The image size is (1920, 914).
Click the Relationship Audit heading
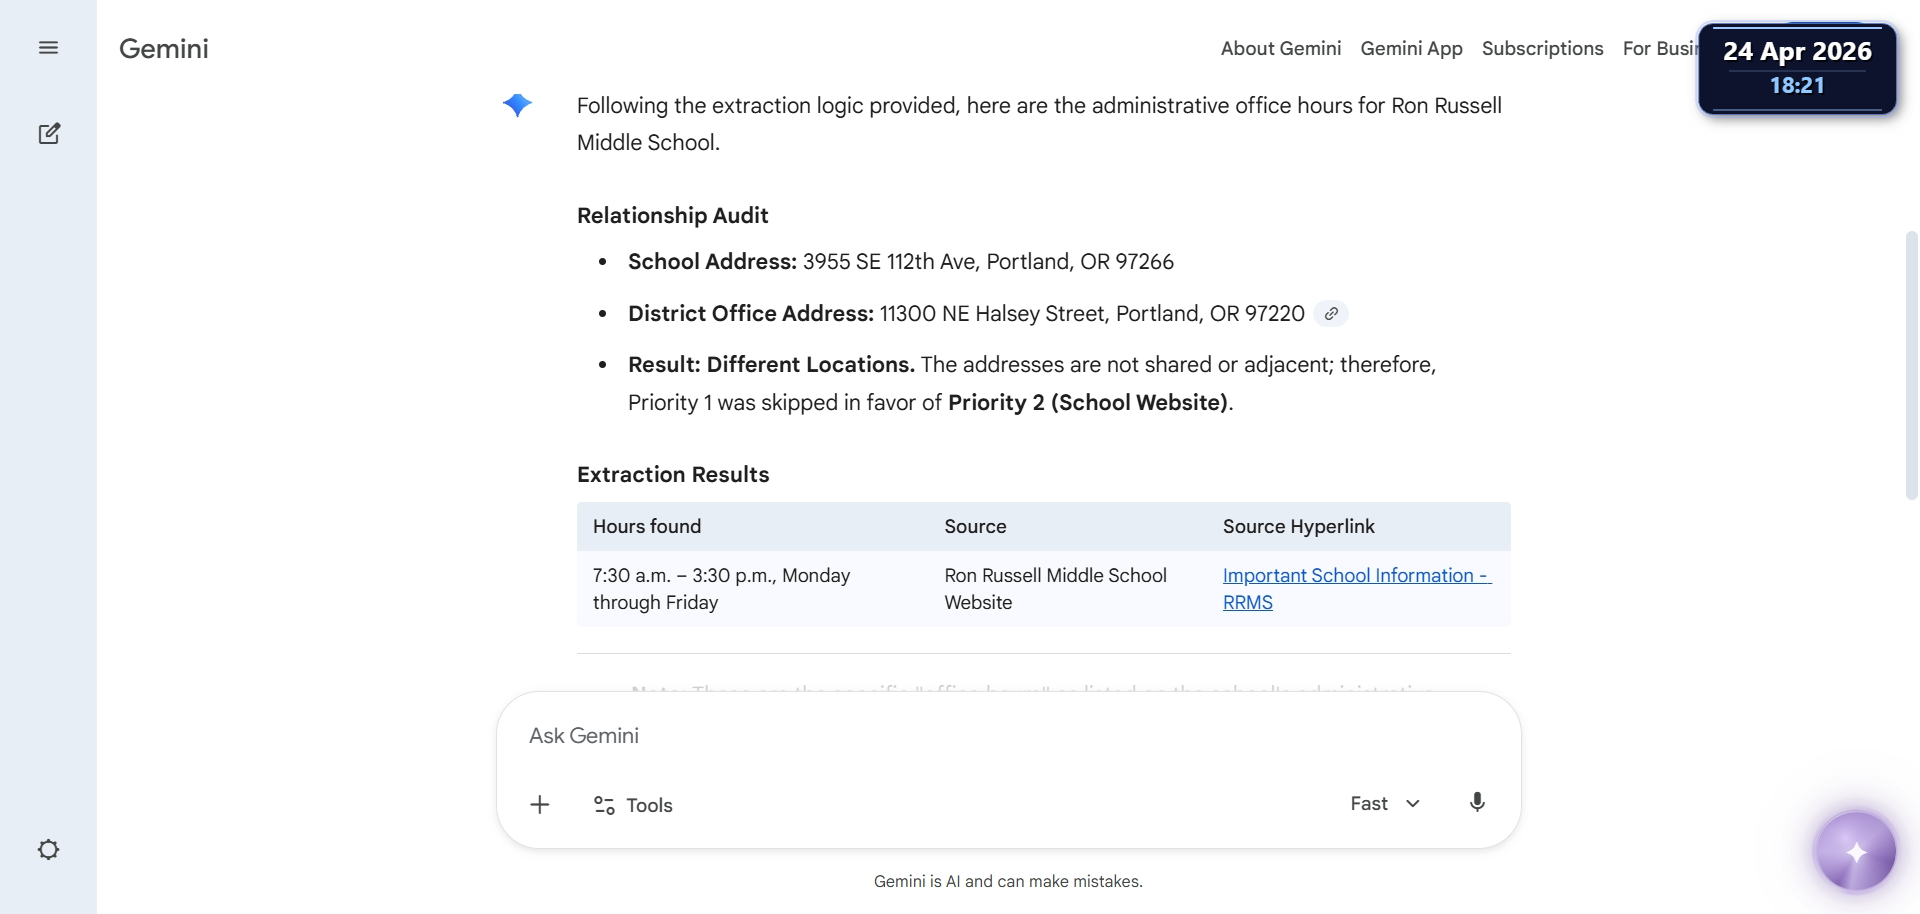(672, 216)
